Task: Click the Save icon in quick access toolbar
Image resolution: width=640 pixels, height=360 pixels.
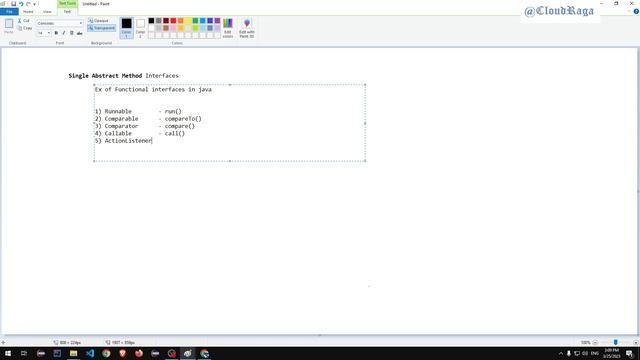Action: [x=13, y=4]
